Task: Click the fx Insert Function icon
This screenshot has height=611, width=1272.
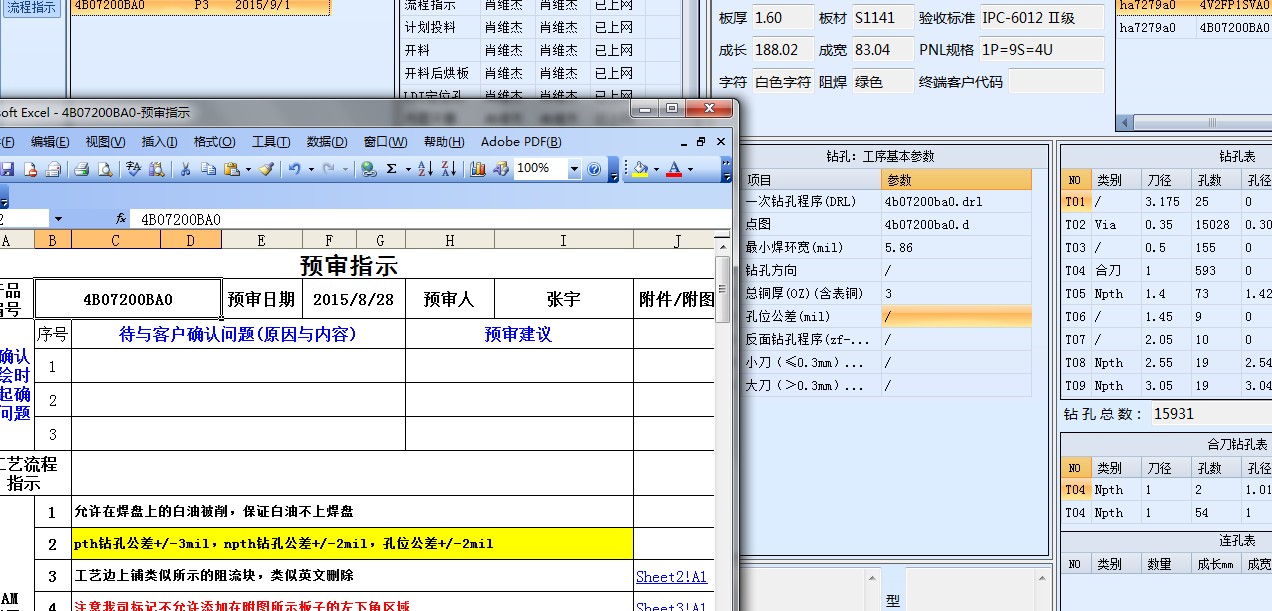Action: click(121, 219)
